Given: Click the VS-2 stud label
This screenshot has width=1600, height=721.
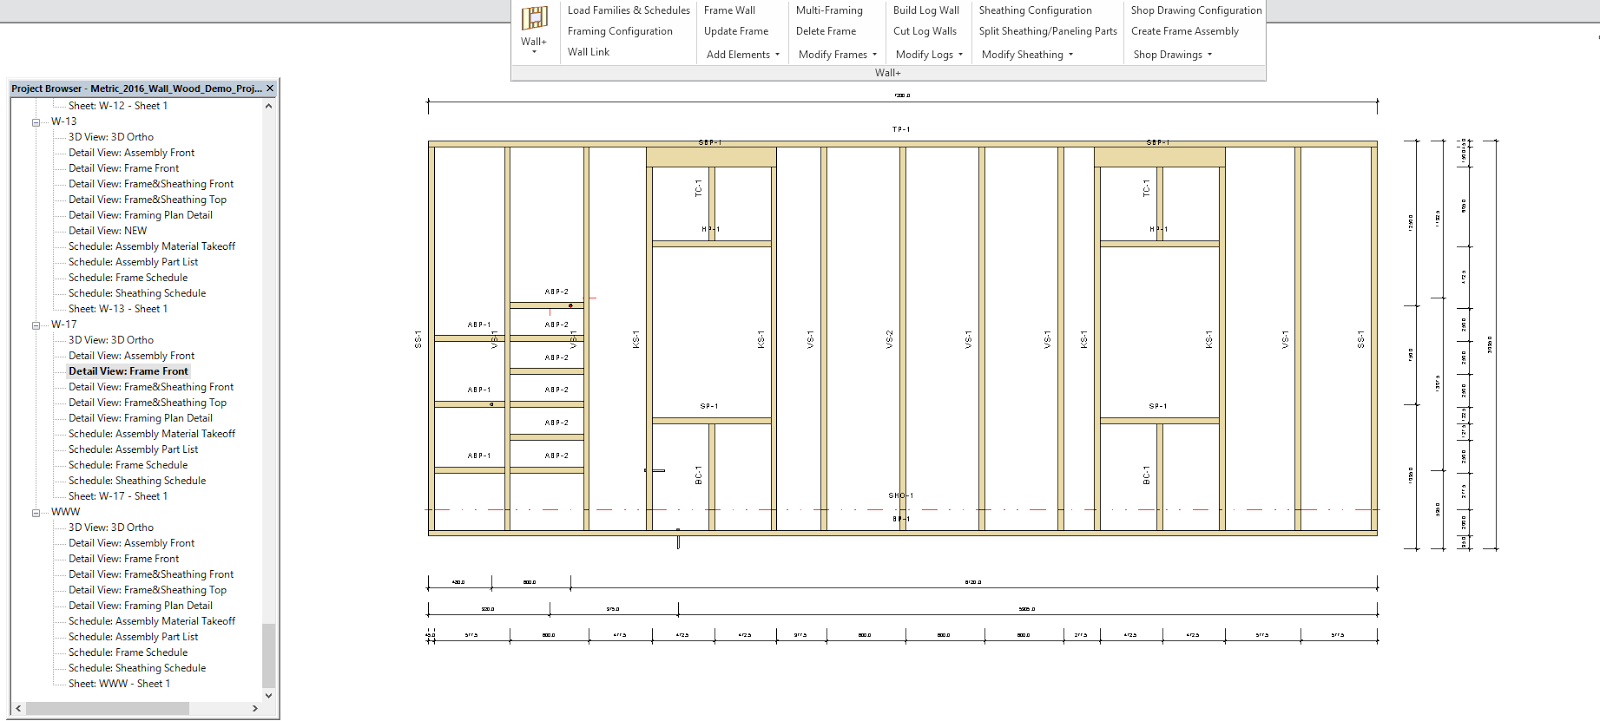Looking at the screenshot, I should 889,340.
